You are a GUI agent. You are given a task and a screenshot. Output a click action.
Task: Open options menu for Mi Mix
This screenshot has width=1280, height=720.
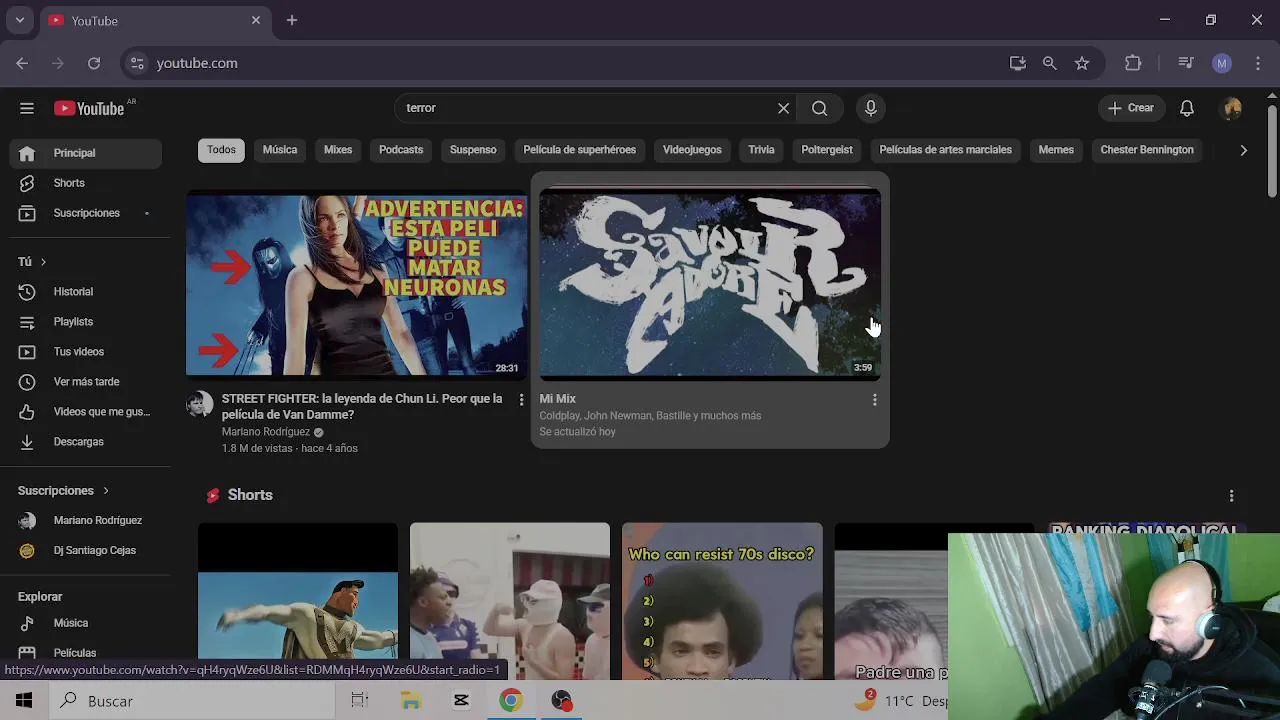(875, 400)
